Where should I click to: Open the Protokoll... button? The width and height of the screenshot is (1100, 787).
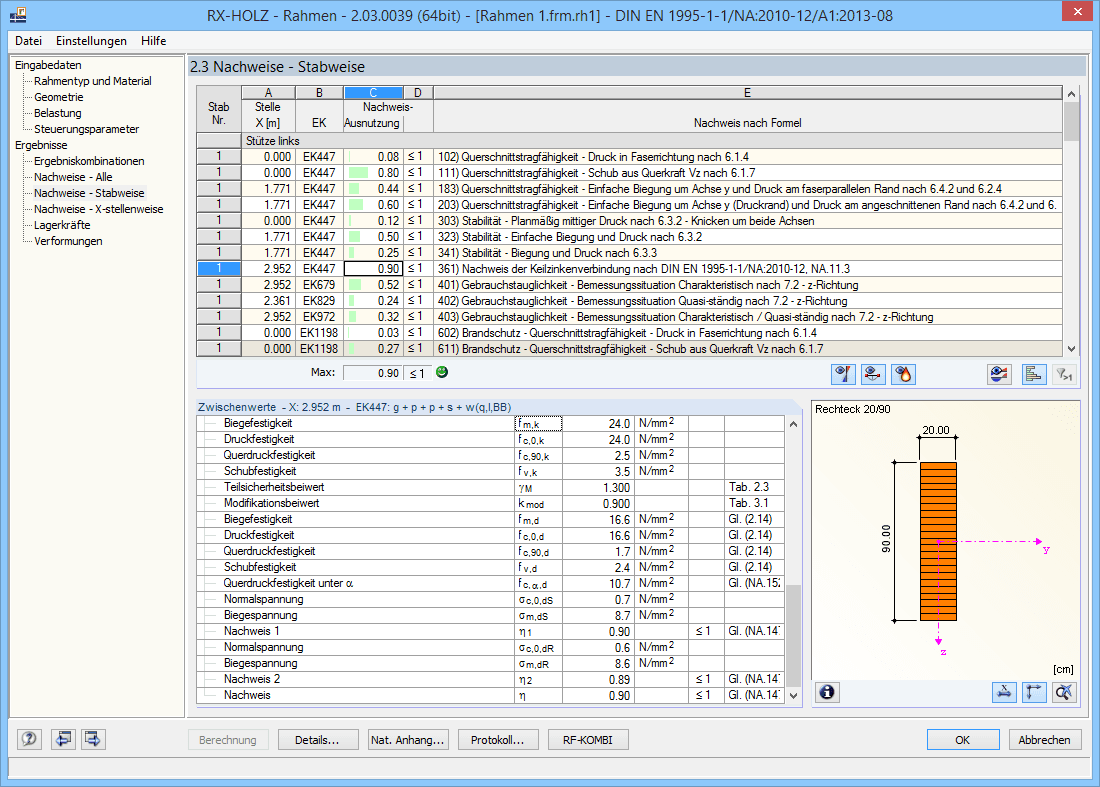click(x=497, y=740)
